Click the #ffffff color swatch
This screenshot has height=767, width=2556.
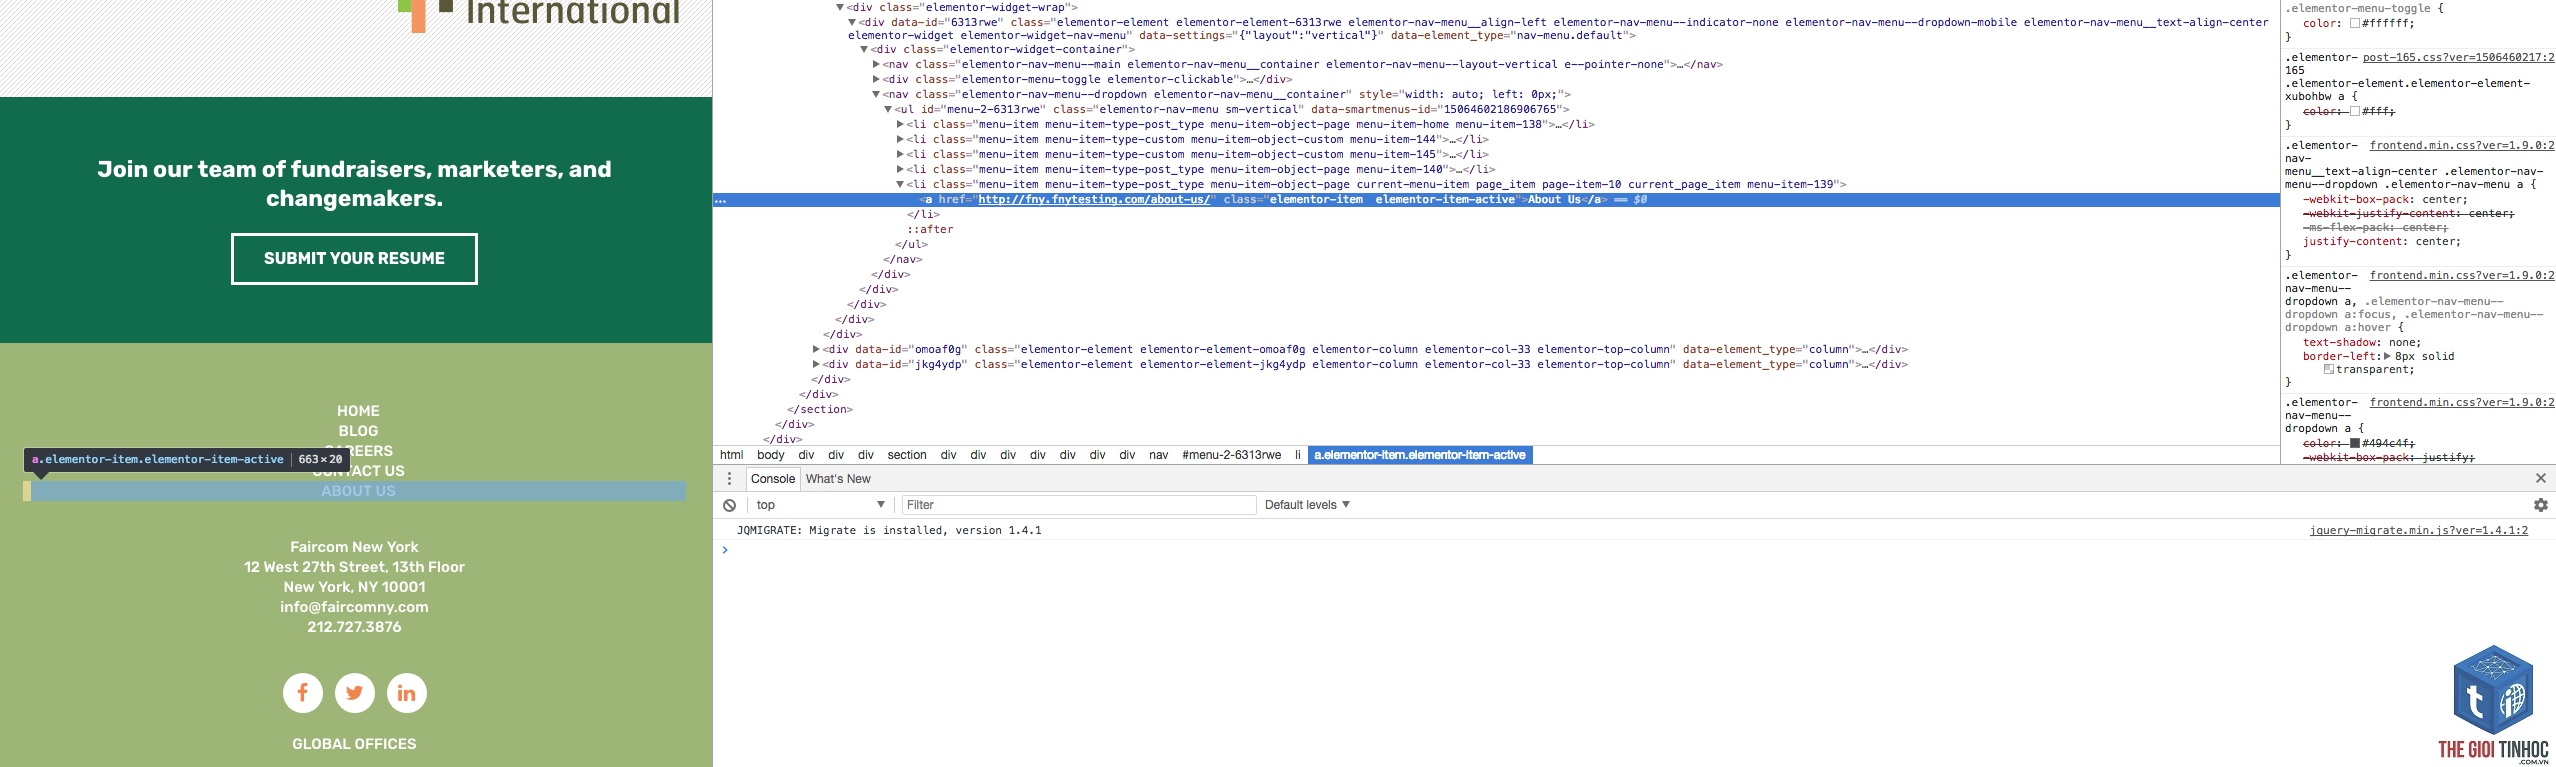(x=2355, y=23)
